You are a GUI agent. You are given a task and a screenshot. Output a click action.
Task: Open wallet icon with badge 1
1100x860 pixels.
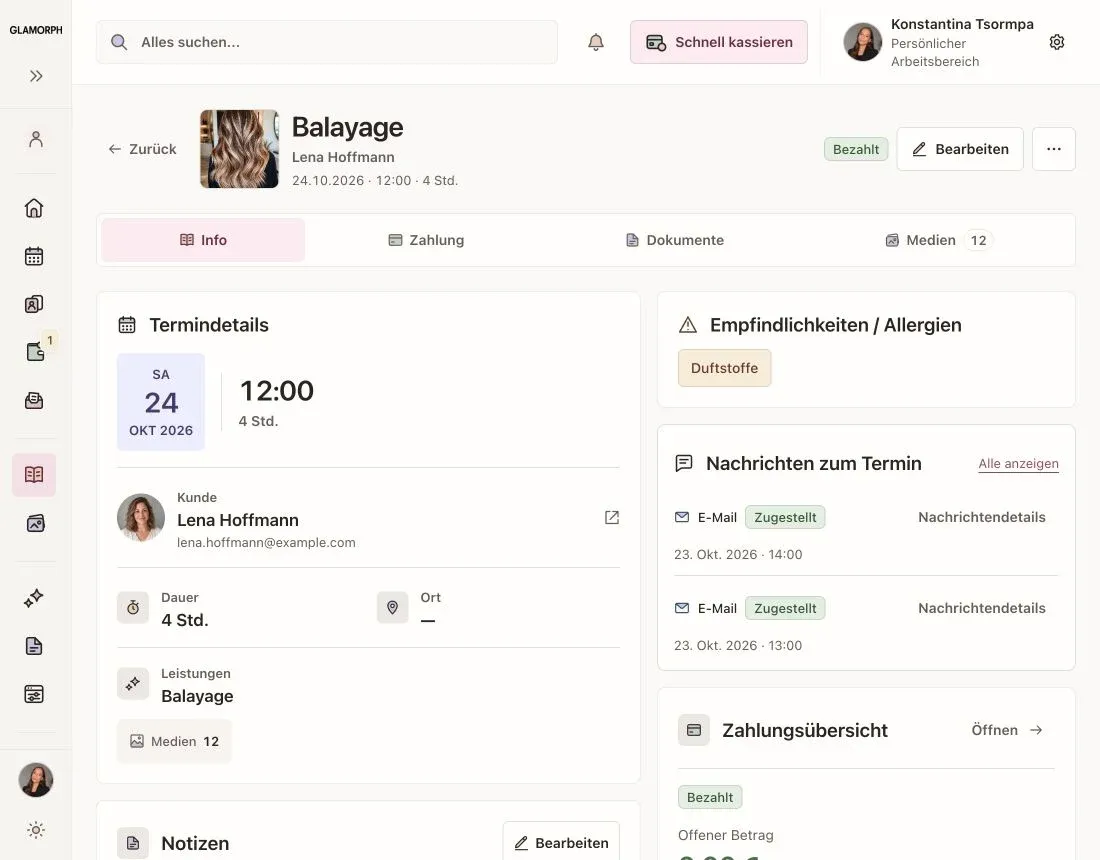(35, 351)
